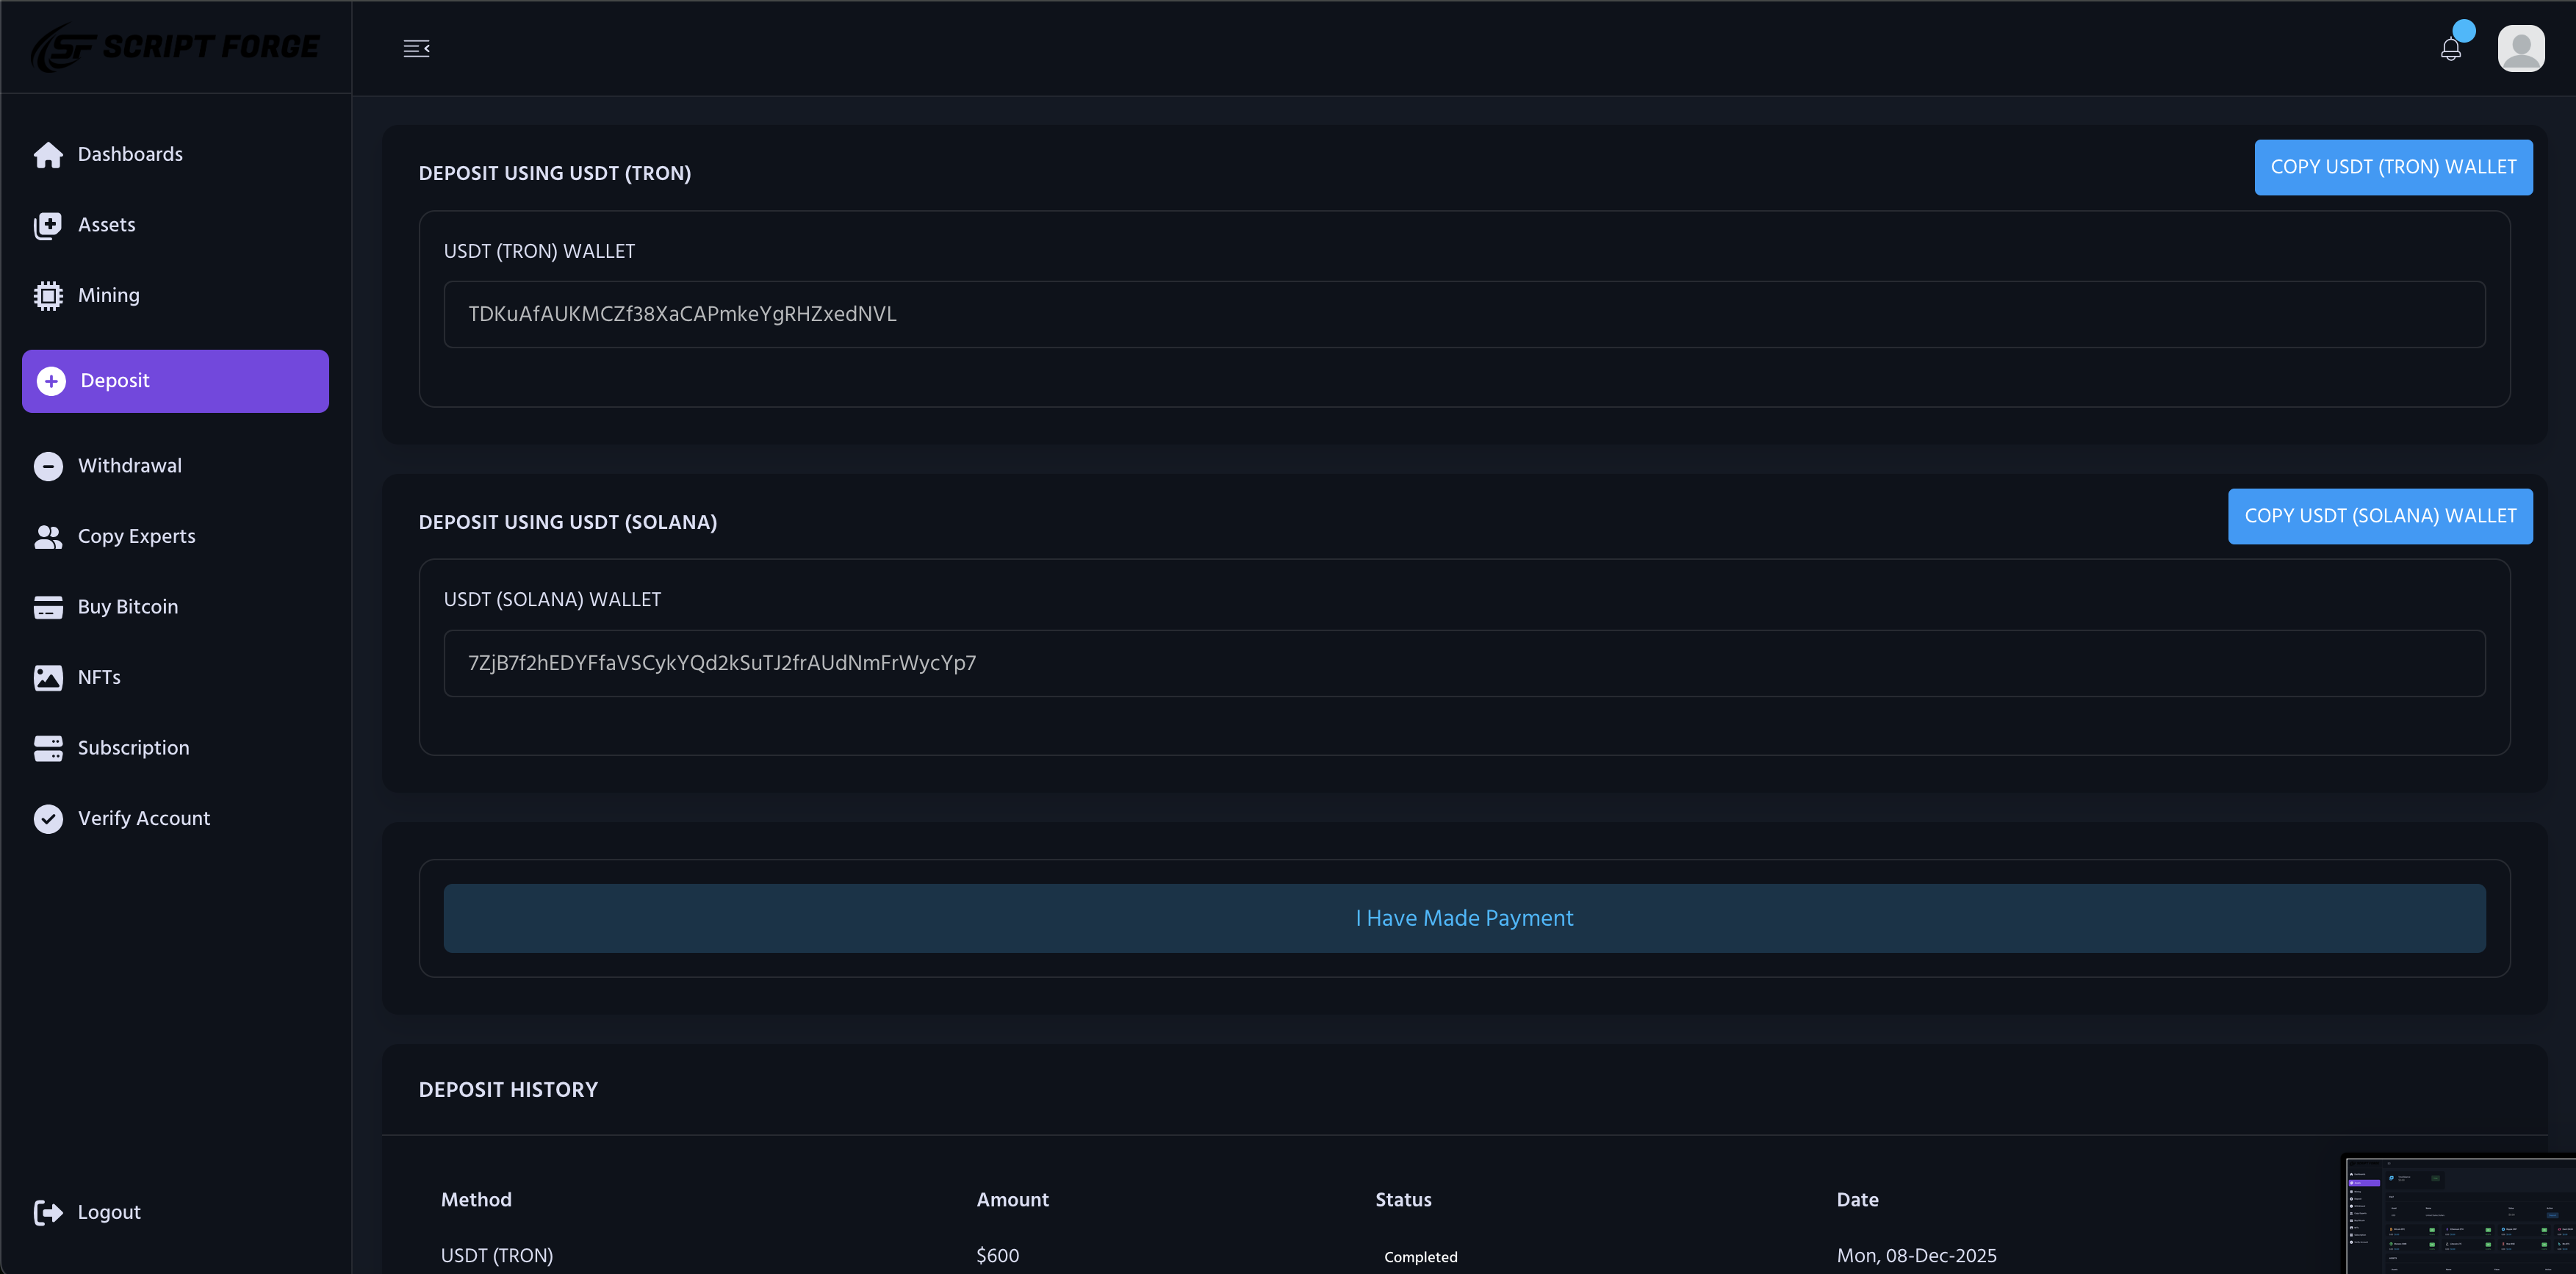Click I Have Made Payment button
Screen dimensions: 2576x1274
1464,918
